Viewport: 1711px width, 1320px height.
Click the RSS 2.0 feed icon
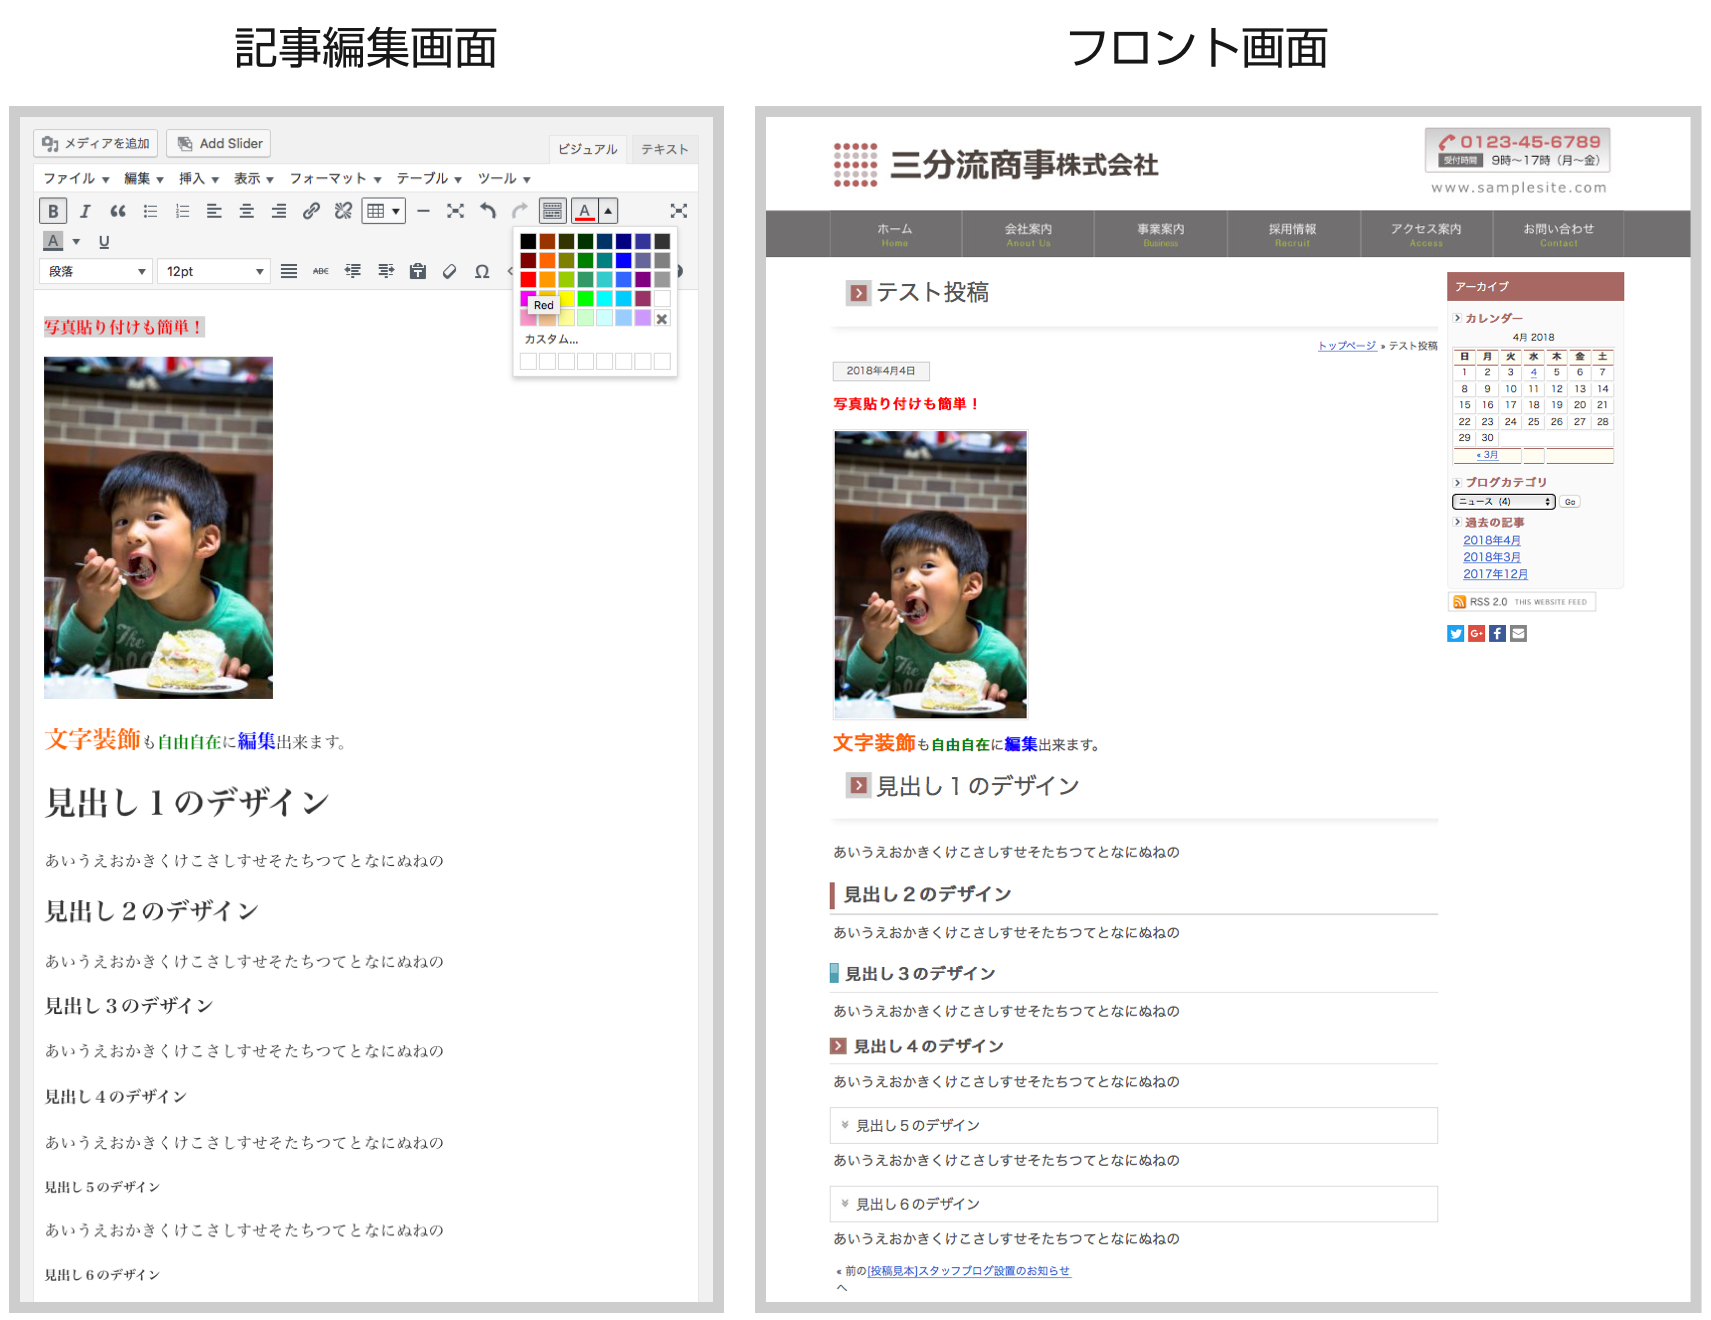[1459, 602]
